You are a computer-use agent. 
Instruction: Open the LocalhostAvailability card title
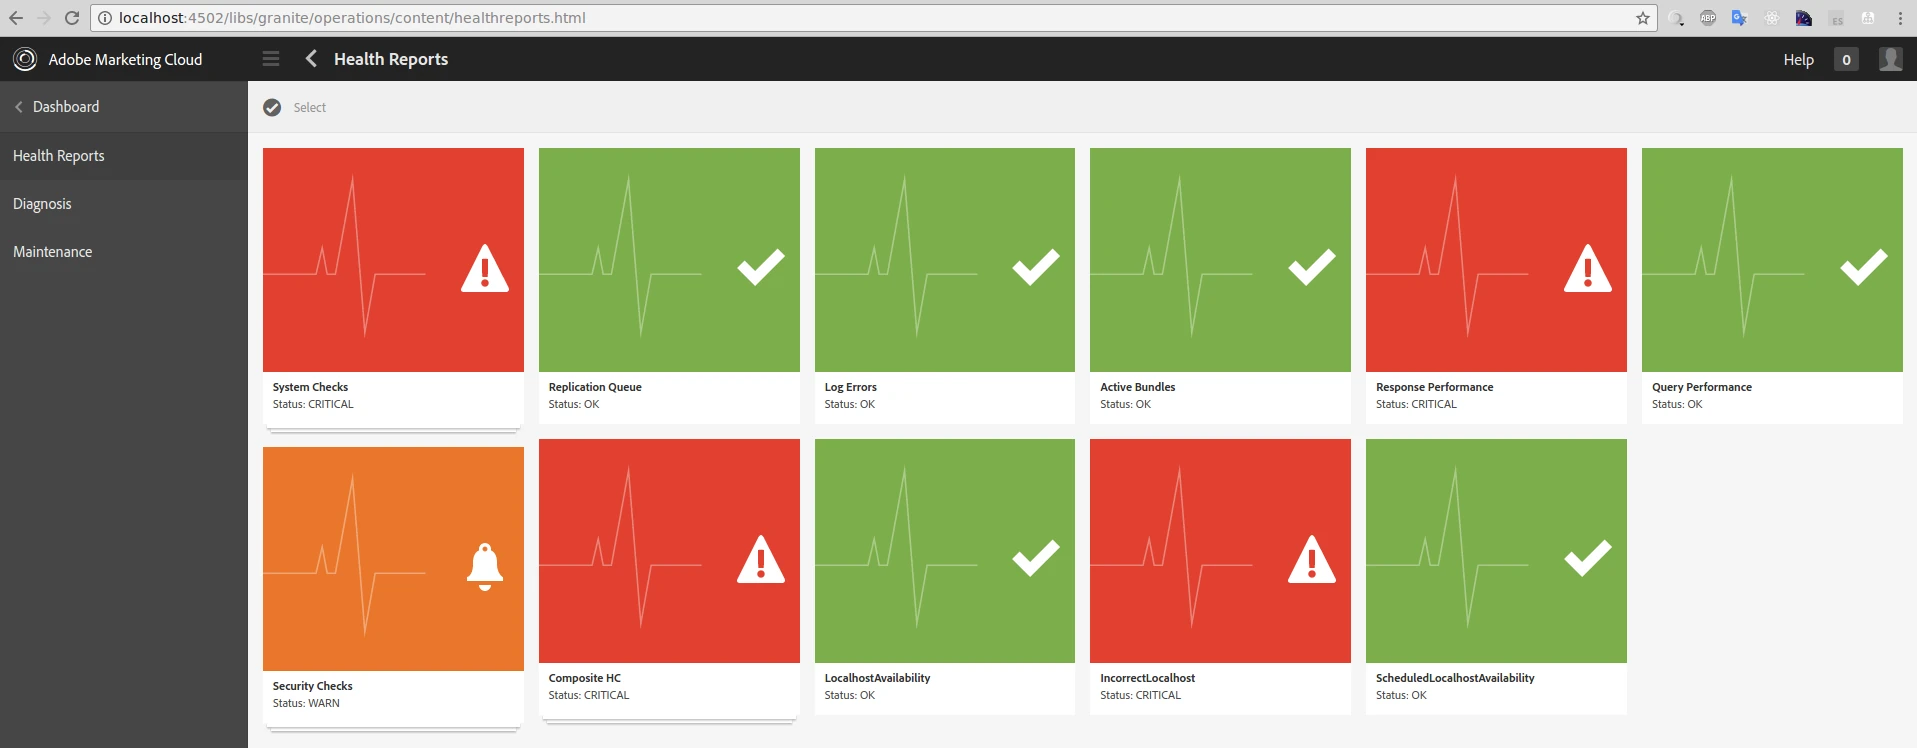click(878, 678)
